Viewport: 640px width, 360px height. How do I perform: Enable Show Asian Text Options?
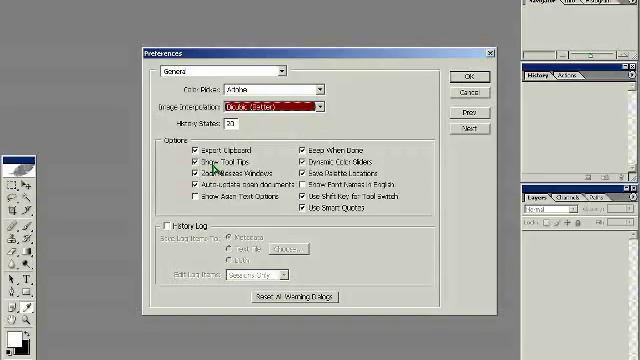tap(195, 196)
